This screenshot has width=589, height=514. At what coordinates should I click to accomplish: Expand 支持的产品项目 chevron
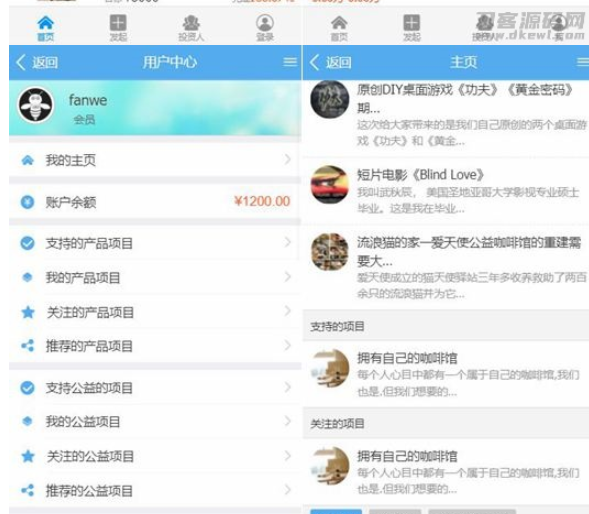pyautogui.click(x=288, y=242)
